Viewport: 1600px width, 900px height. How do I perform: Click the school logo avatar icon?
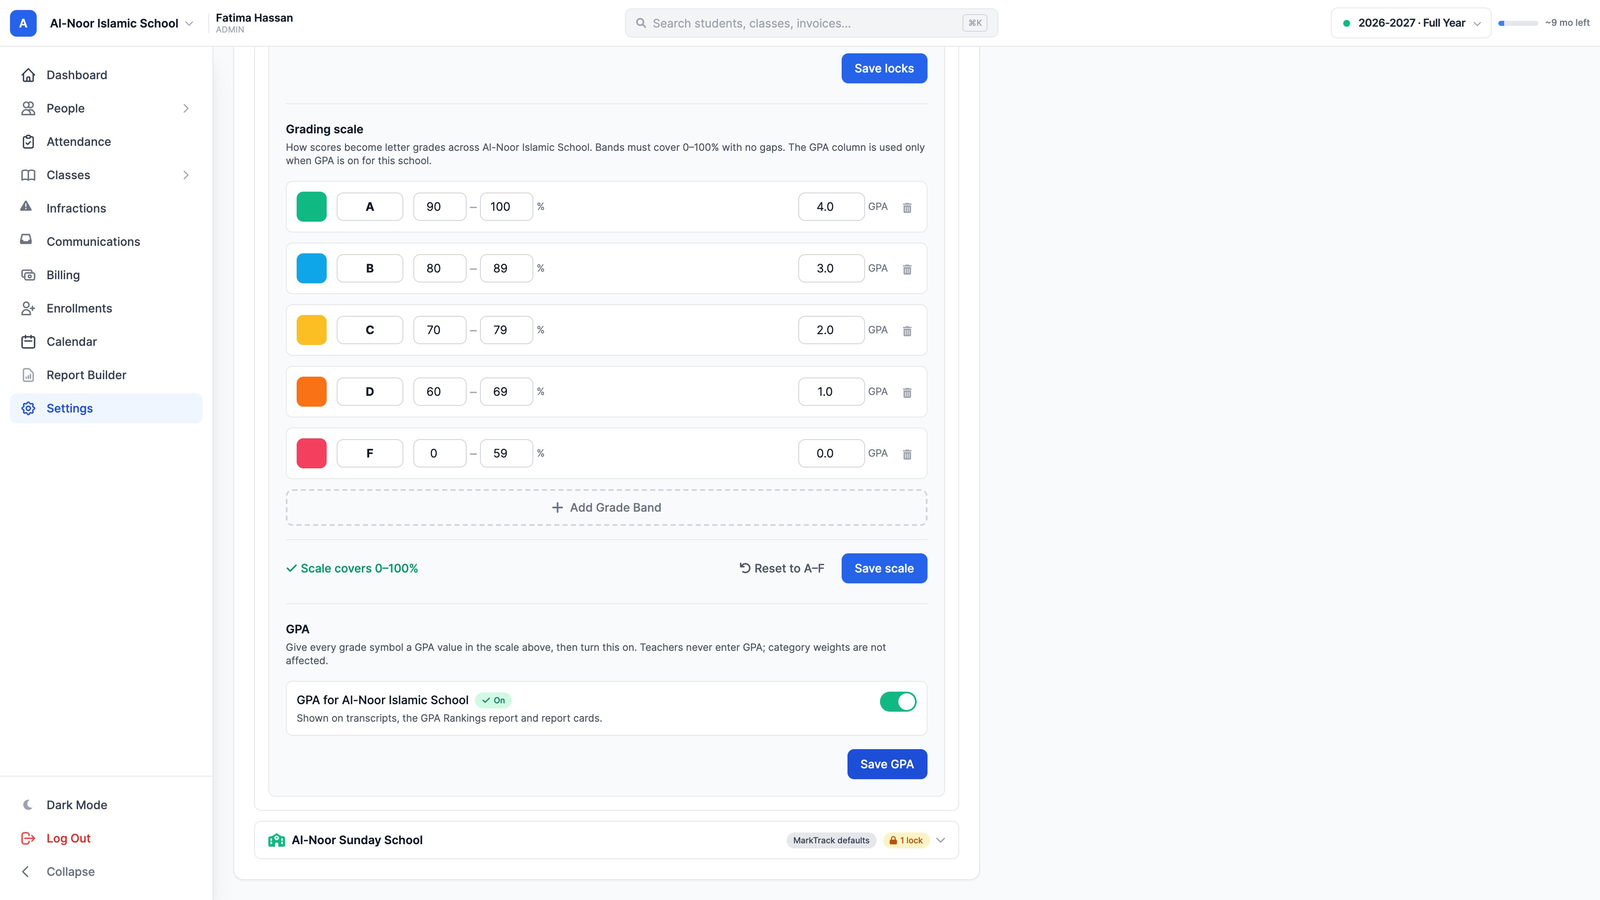pyautogui.click(x=23, y=23)
